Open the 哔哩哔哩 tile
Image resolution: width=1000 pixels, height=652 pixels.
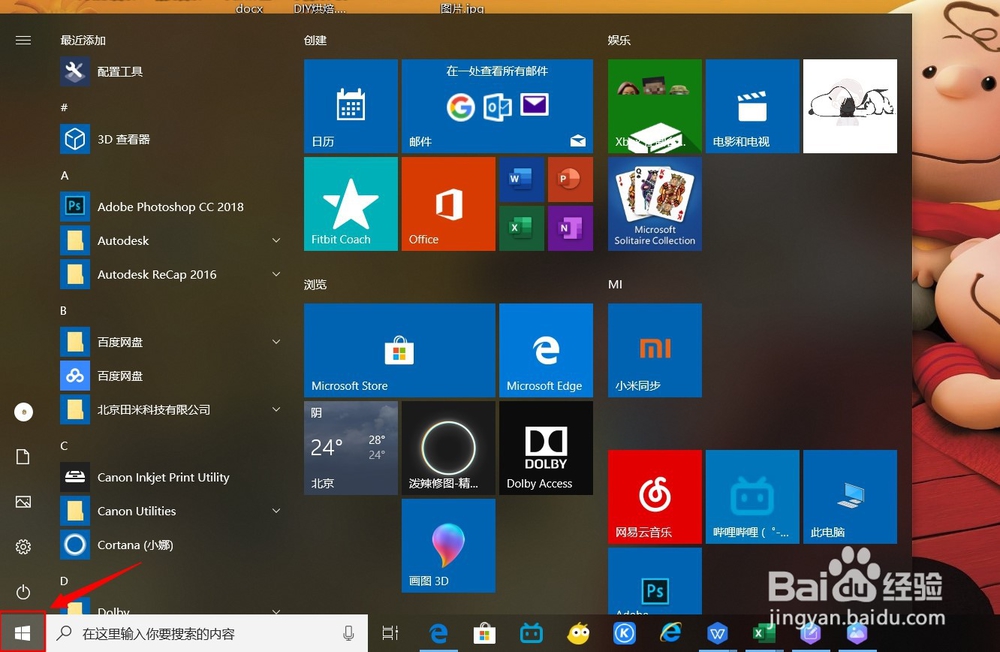752,497
